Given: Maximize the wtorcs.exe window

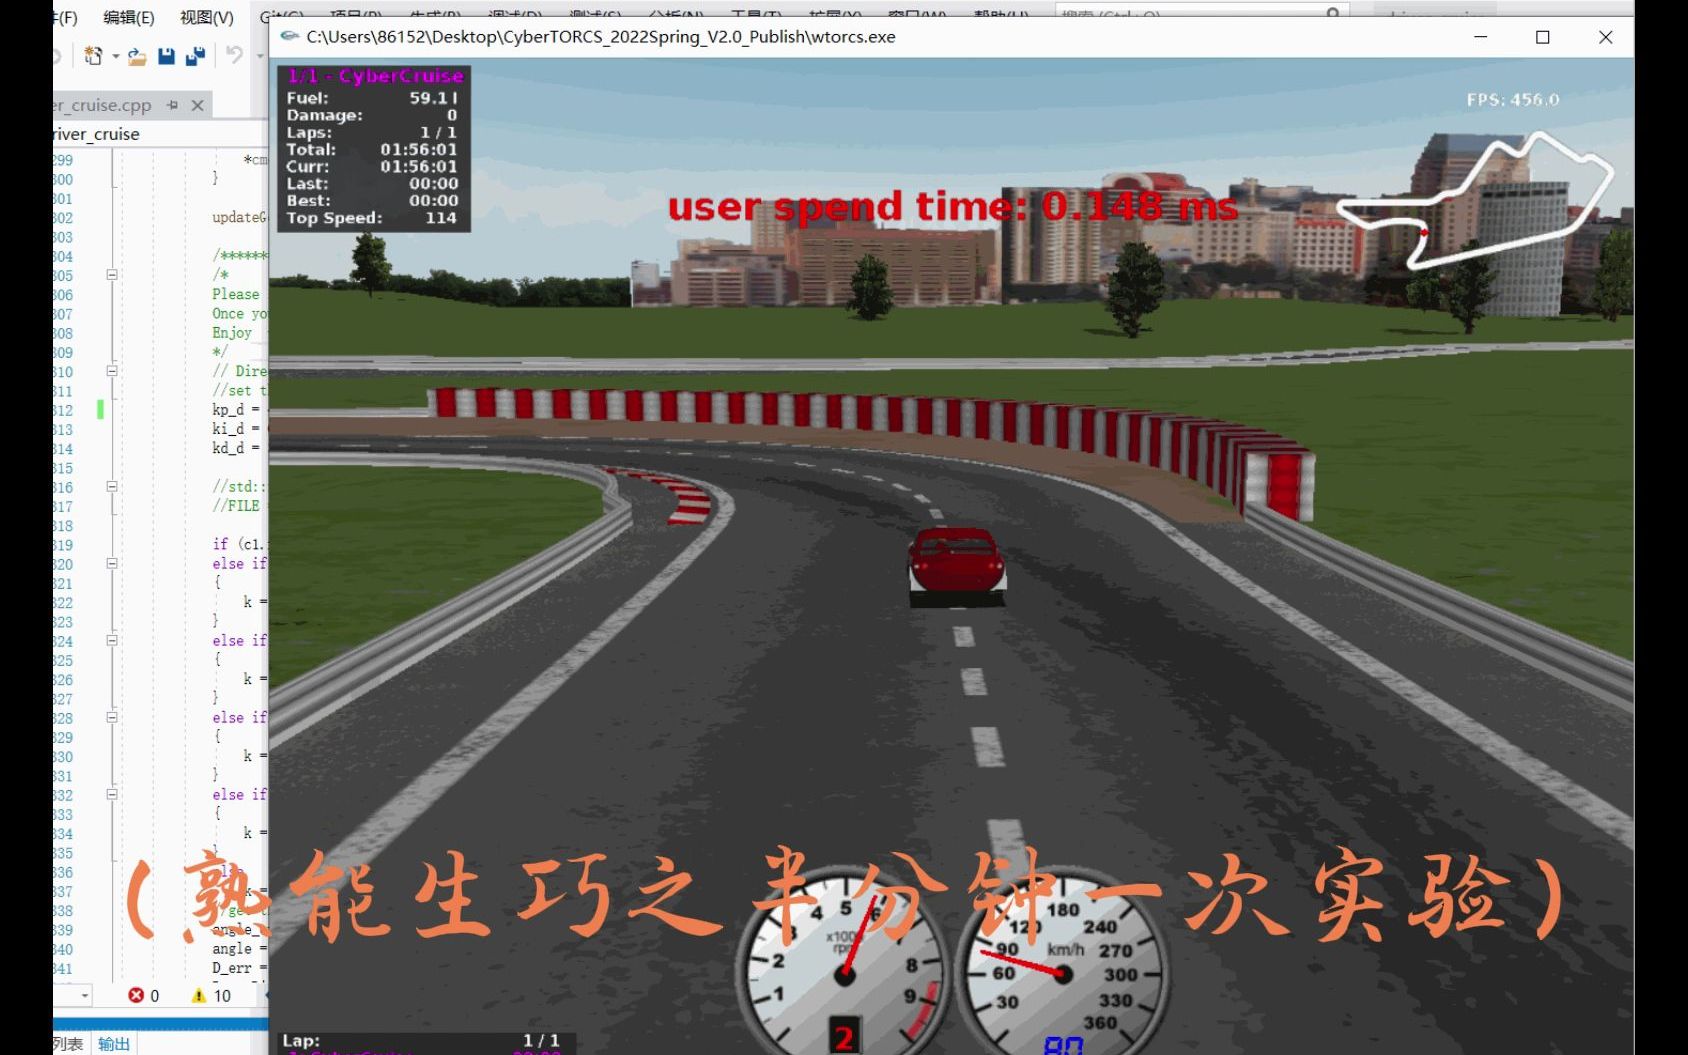Looking at the screenshot, I should (1542, 37).
